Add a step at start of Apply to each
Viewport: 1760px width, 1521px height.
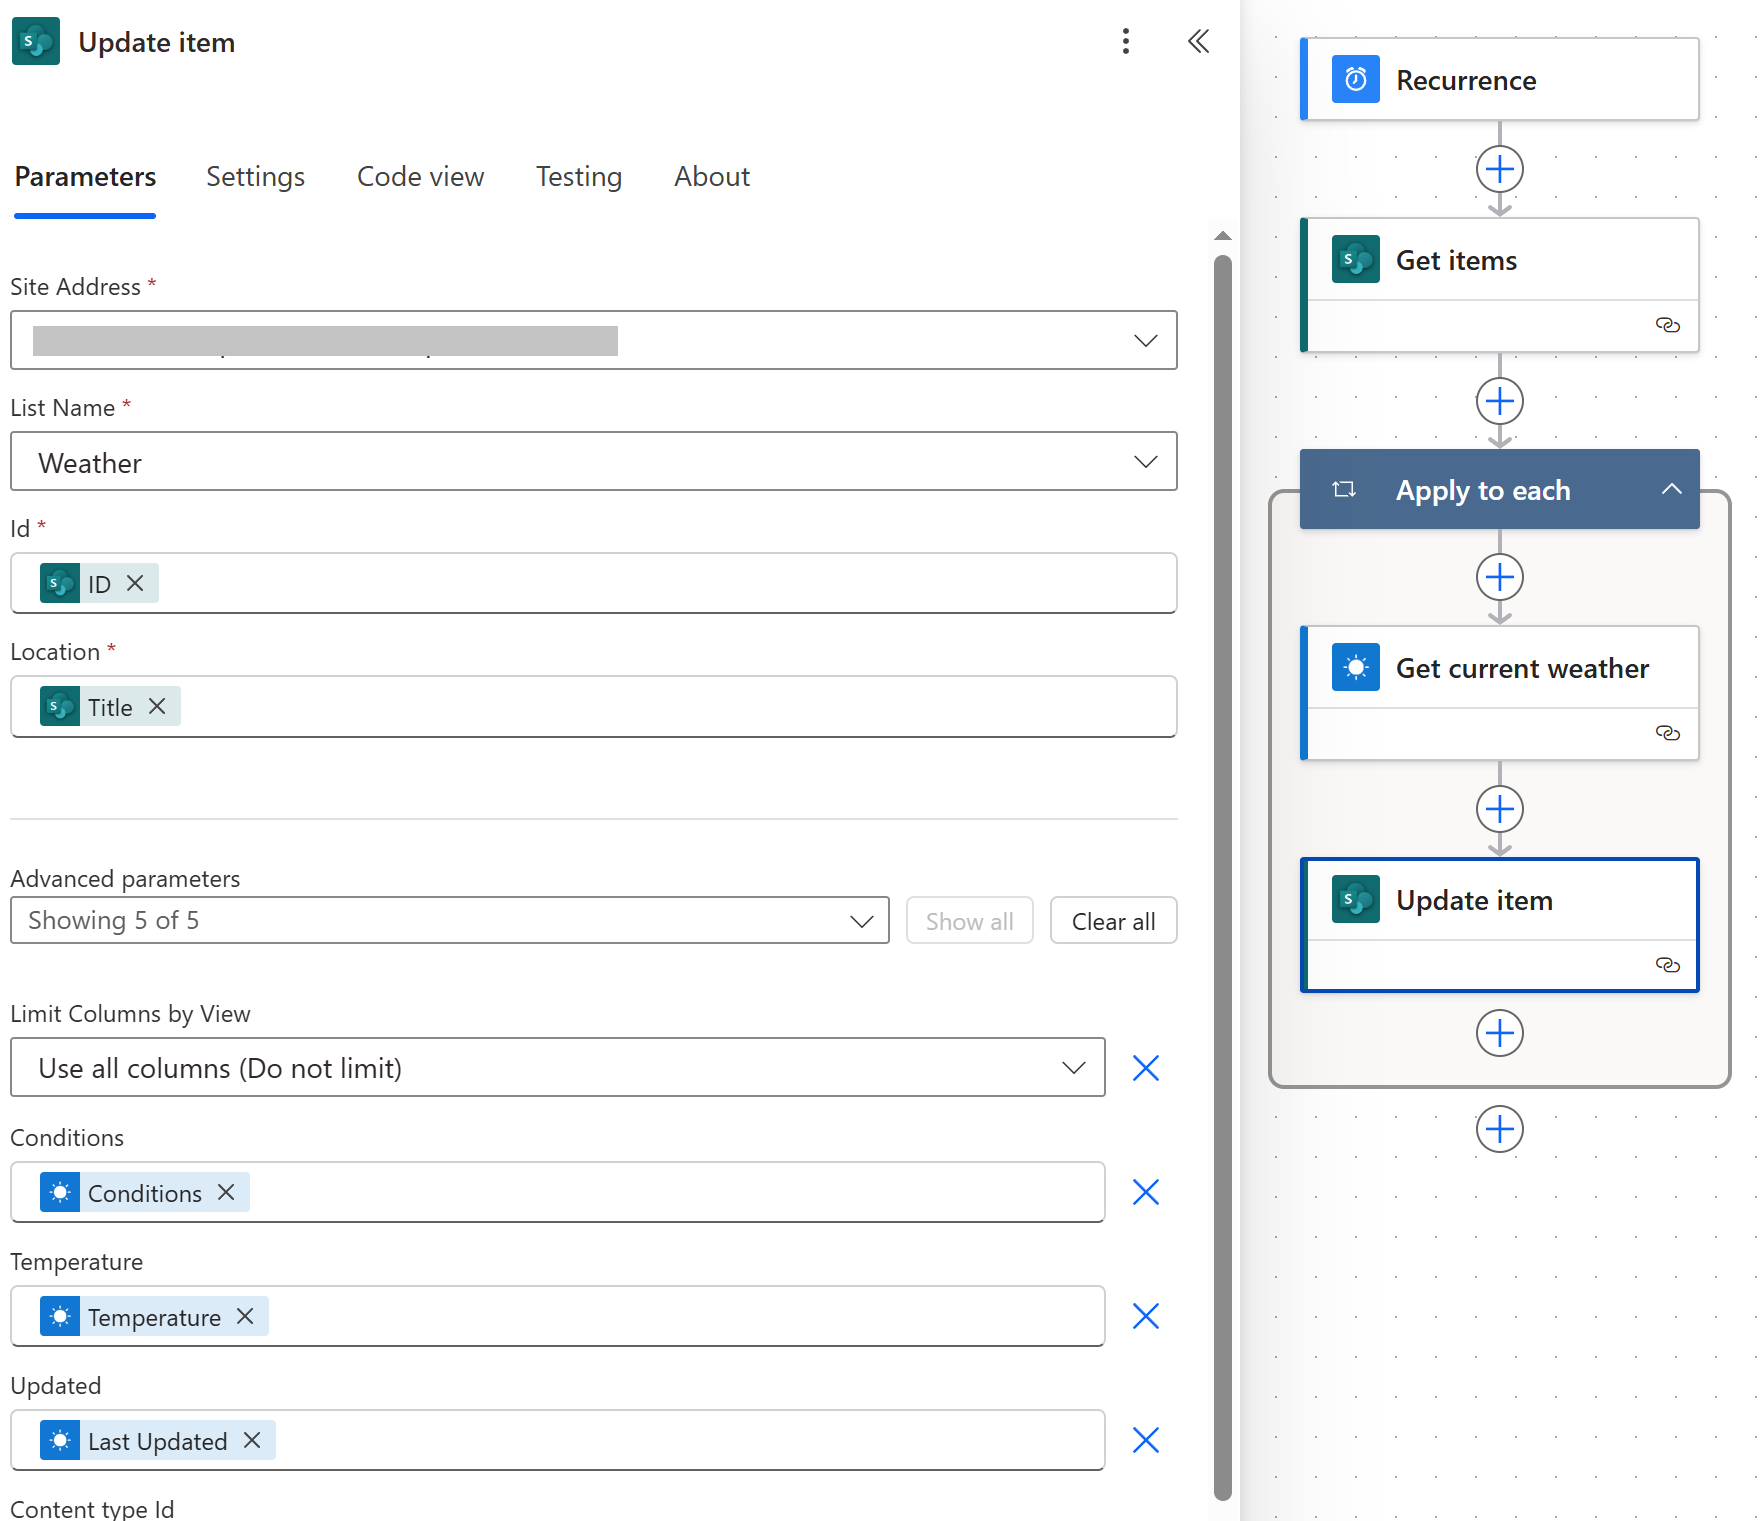click(x=1500, y=577)
